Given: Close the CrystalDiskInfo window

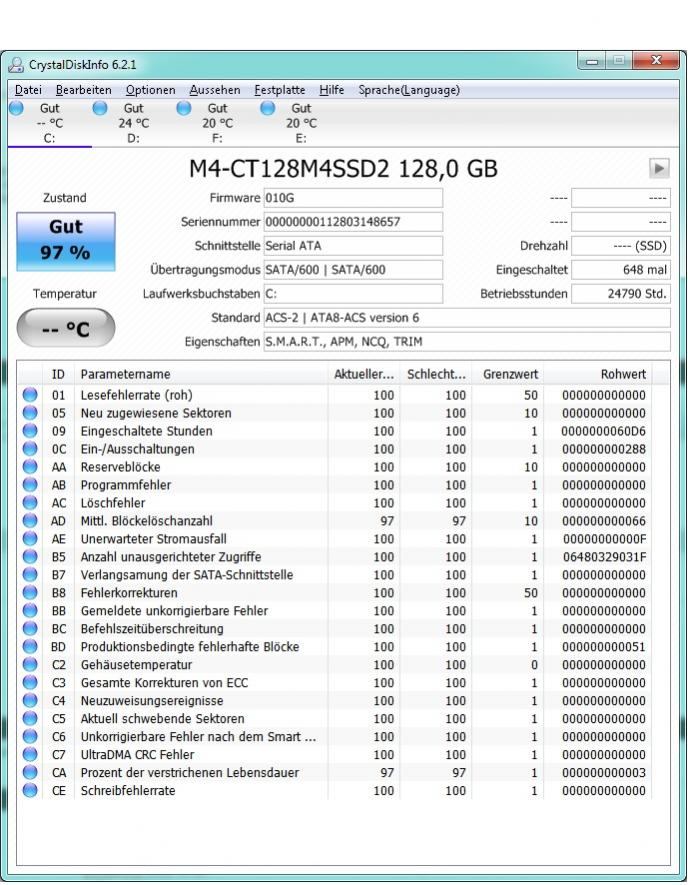Looking at the screenshot, I should 655,60.
